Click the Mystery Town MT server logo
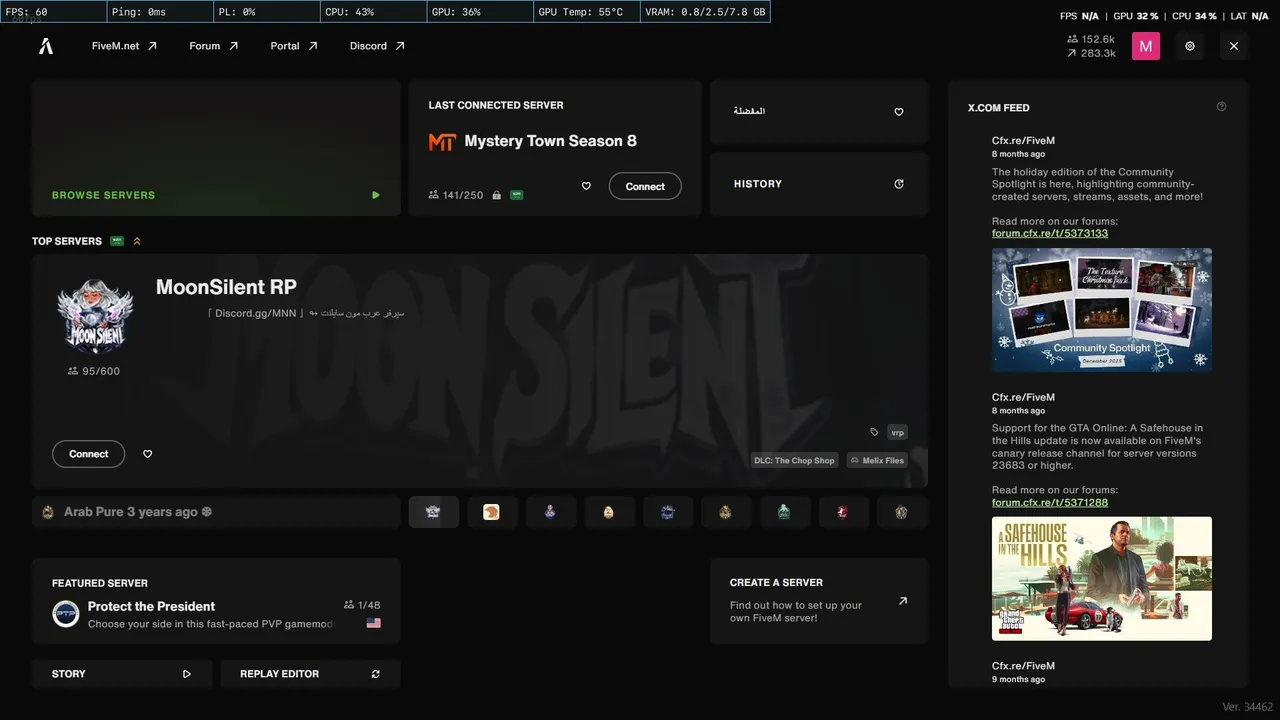This screenshot has height=720, width=1280. [442, 142]
